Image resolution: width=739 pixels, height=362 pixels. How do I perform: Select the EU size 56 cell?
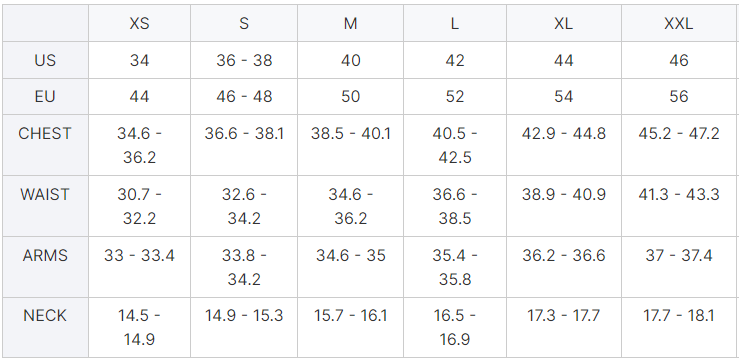[x=678, y=97]
